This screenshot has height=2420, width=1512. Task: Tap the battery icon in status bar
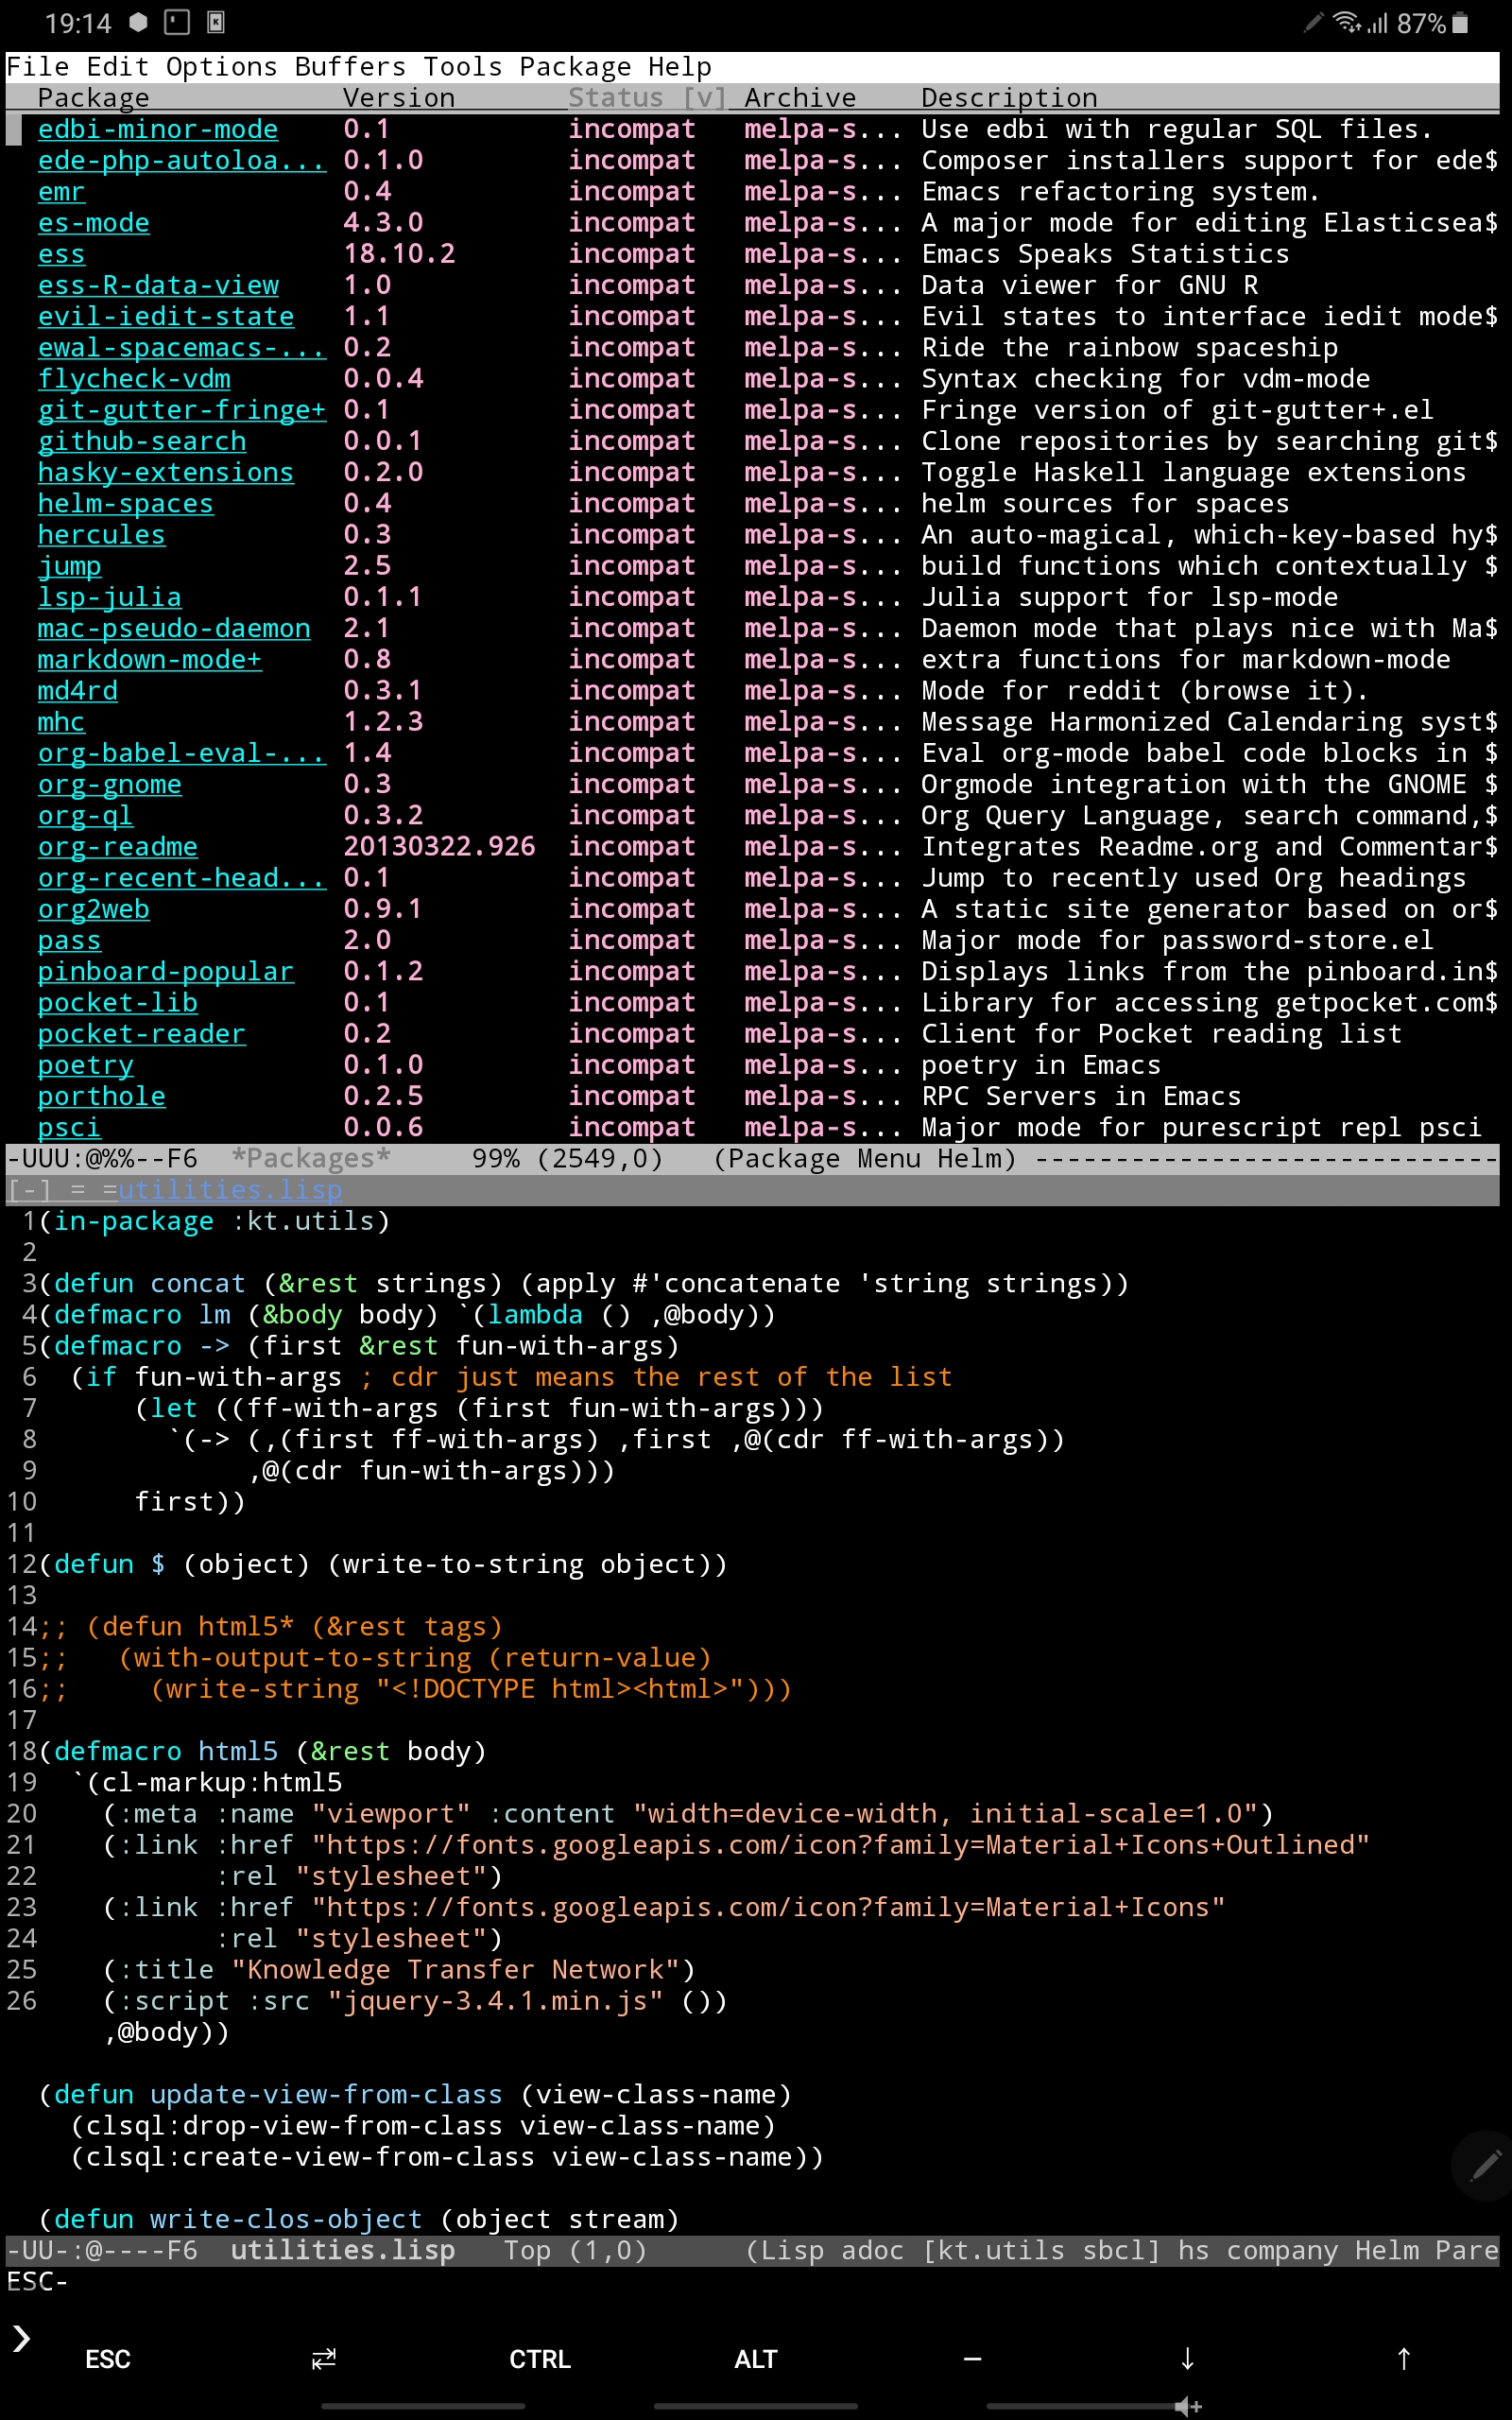point(1460,23)
